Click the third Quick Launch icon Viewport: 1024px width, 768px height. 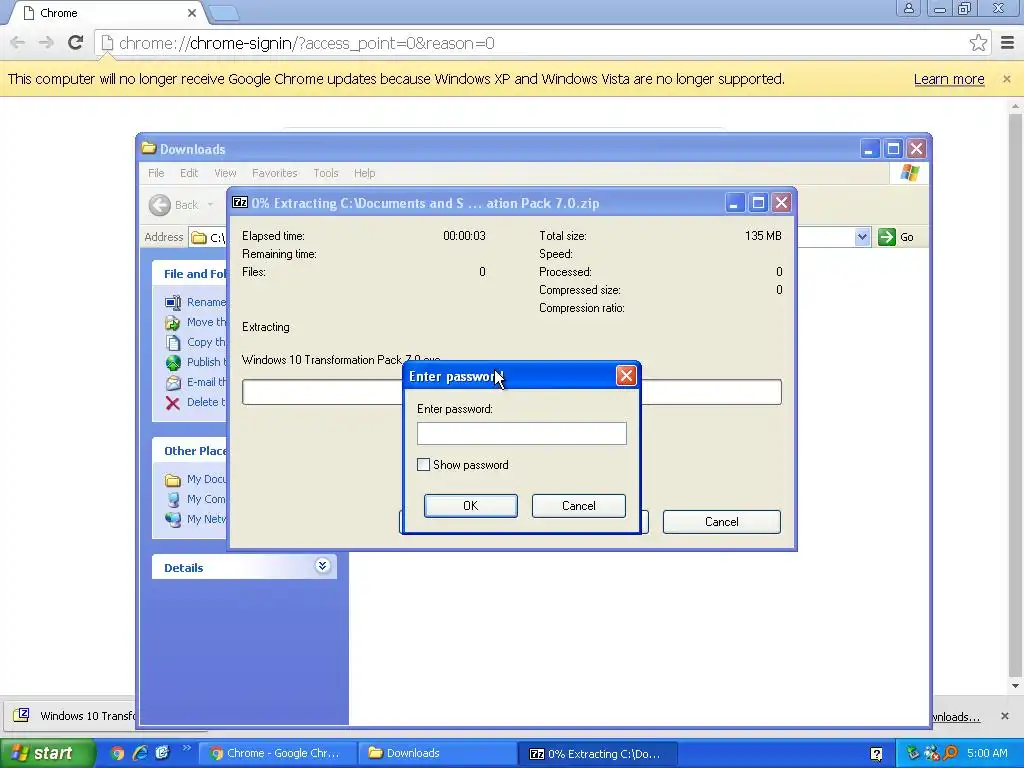click(x=162, y=753)
